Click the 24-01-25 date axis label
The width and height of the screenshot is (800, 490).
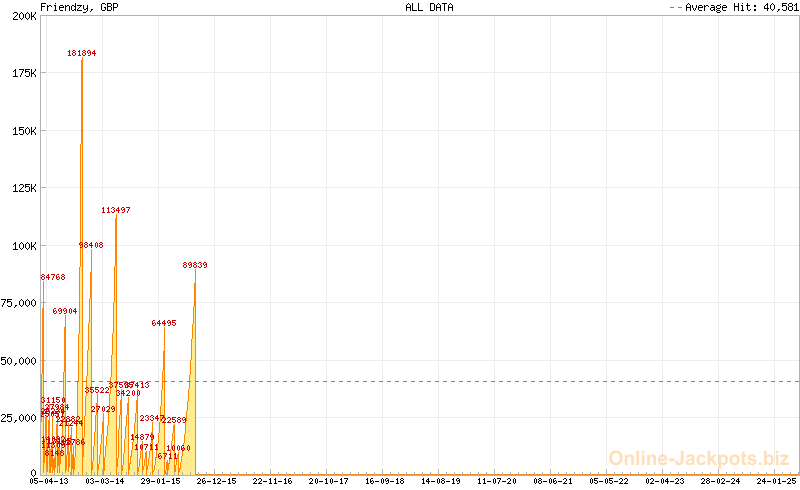(777, 481)
